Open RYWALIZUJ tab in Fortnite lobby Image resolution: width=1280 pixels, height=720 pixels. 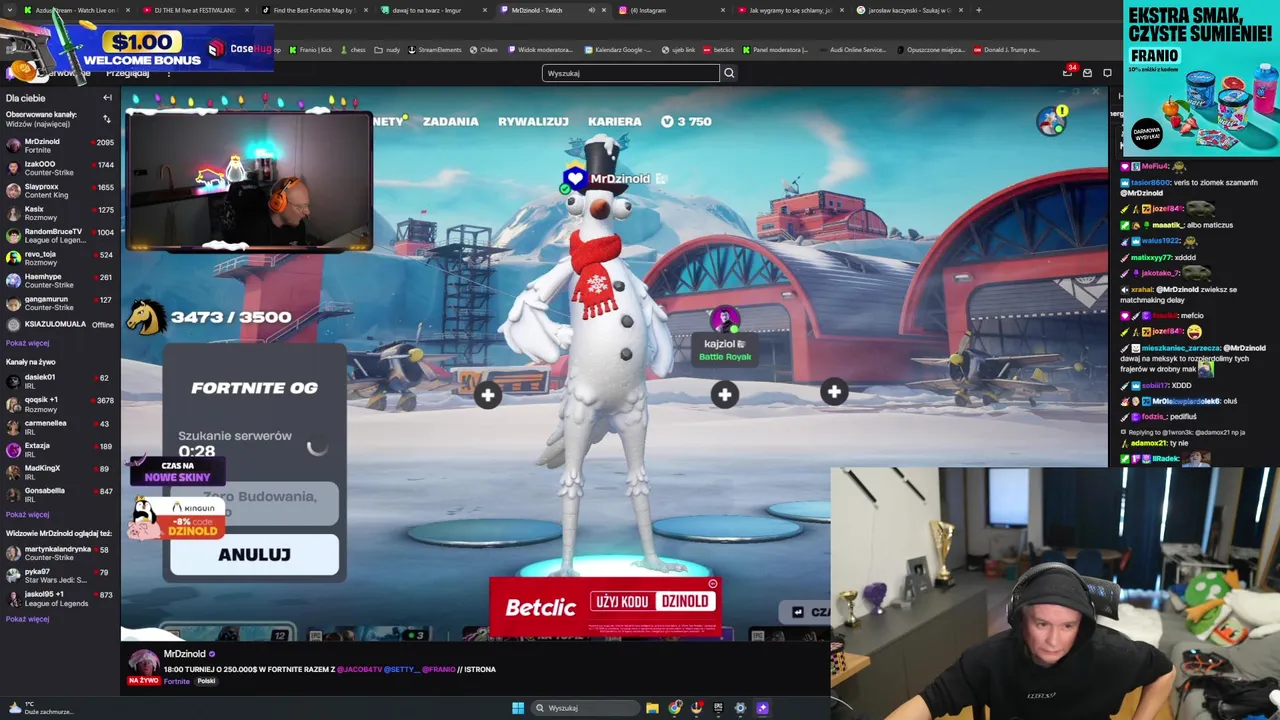(x=533, y=121)
